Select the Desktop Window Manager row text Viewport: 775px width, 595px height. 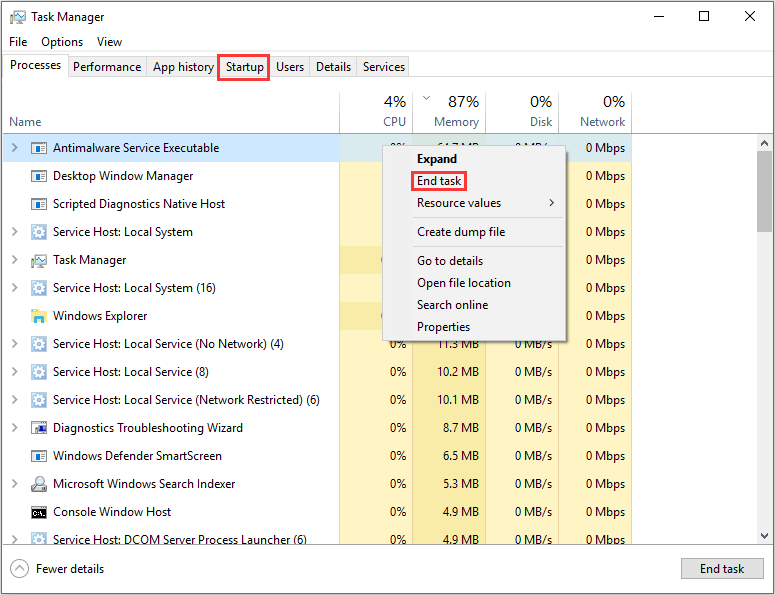pyautogui.click(x=123, y=176)
